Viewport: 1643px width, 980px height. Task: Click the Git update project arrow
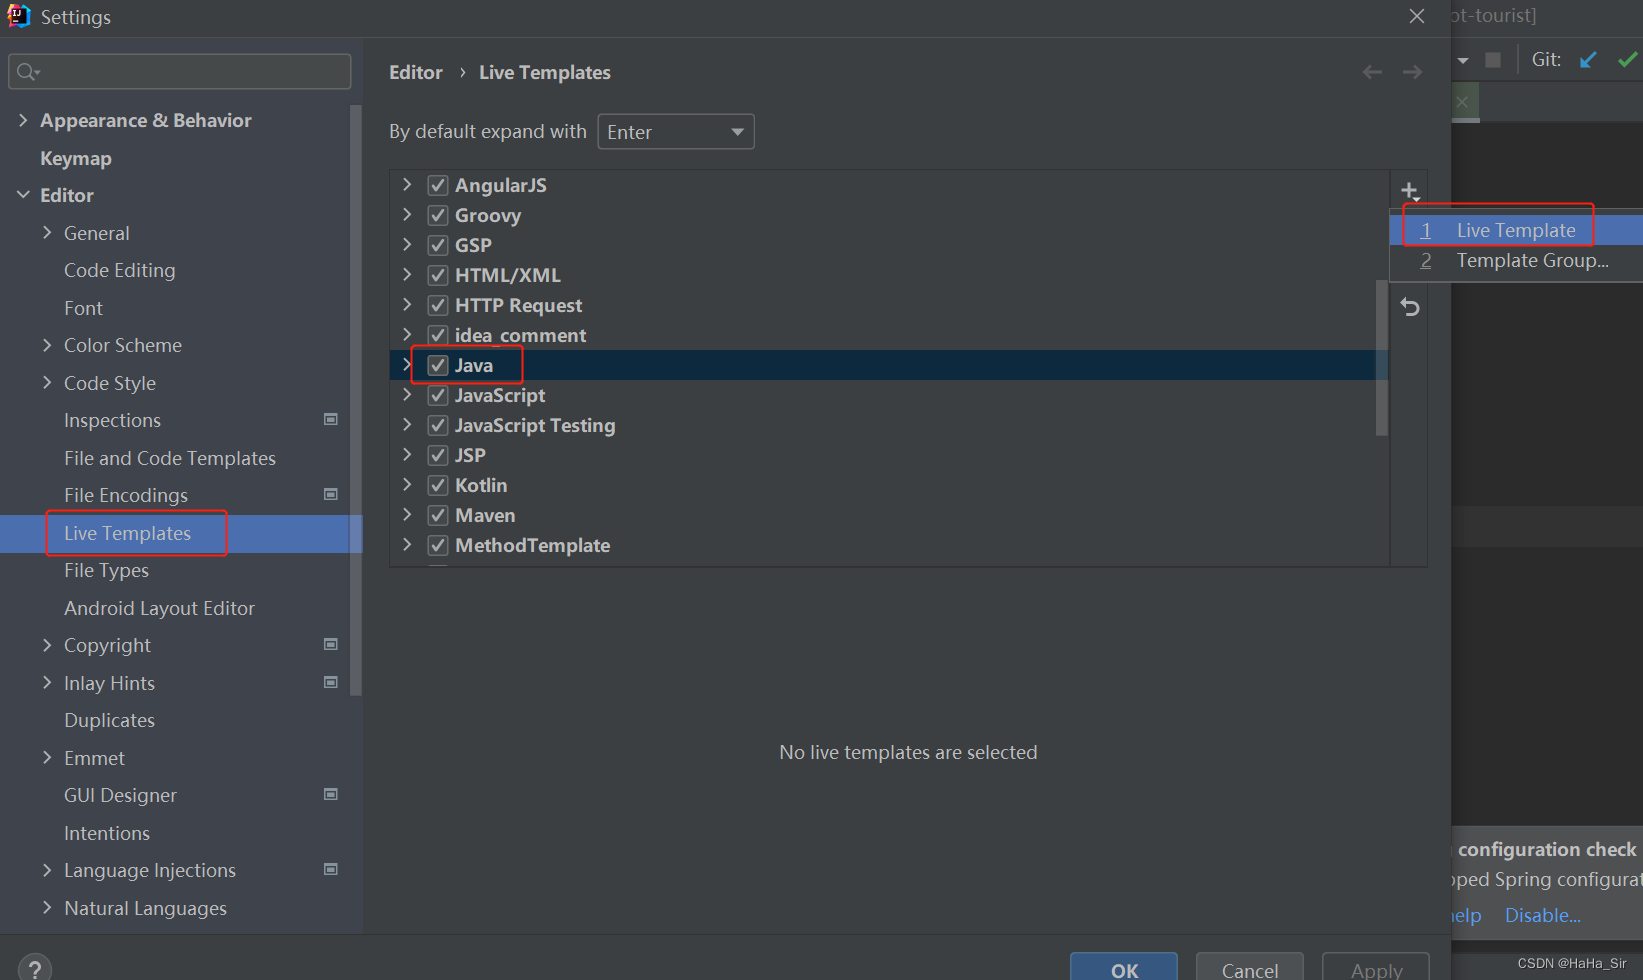(1588, 60)
